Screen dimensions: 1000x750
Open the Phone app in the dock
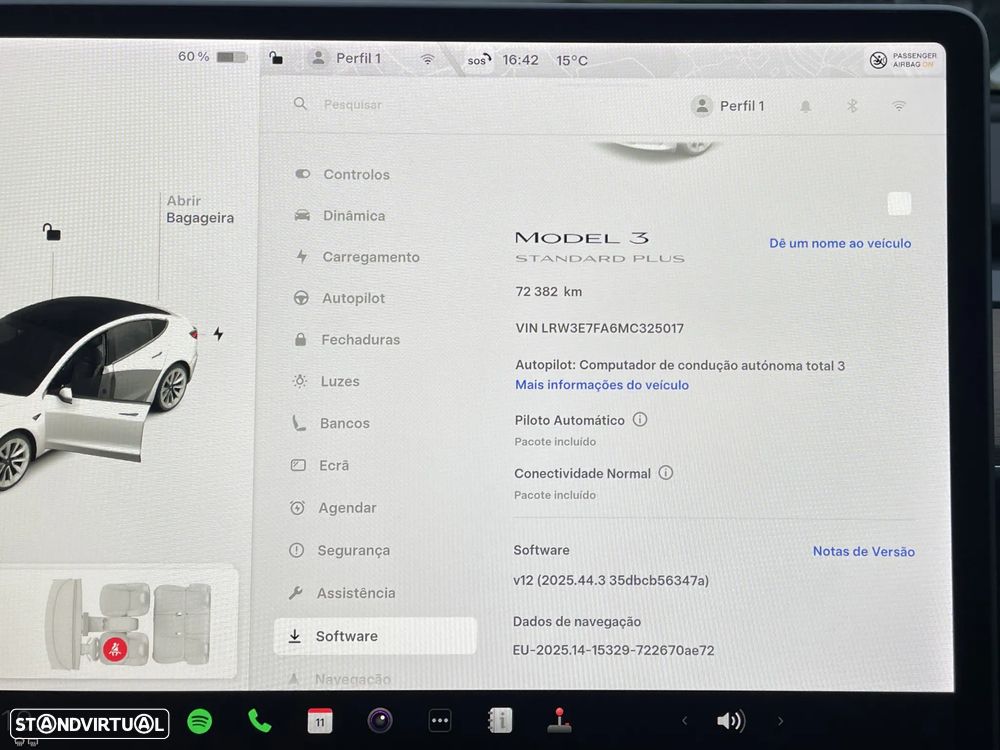(259, 721)
